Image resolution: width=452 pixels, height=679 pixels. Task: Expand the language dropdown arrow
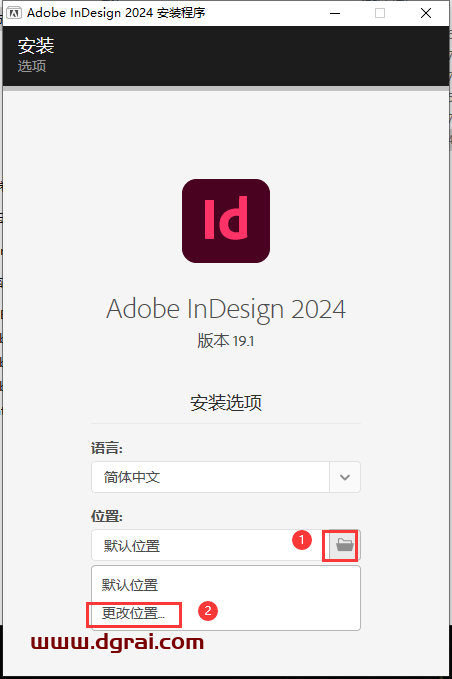click(345, 477)
